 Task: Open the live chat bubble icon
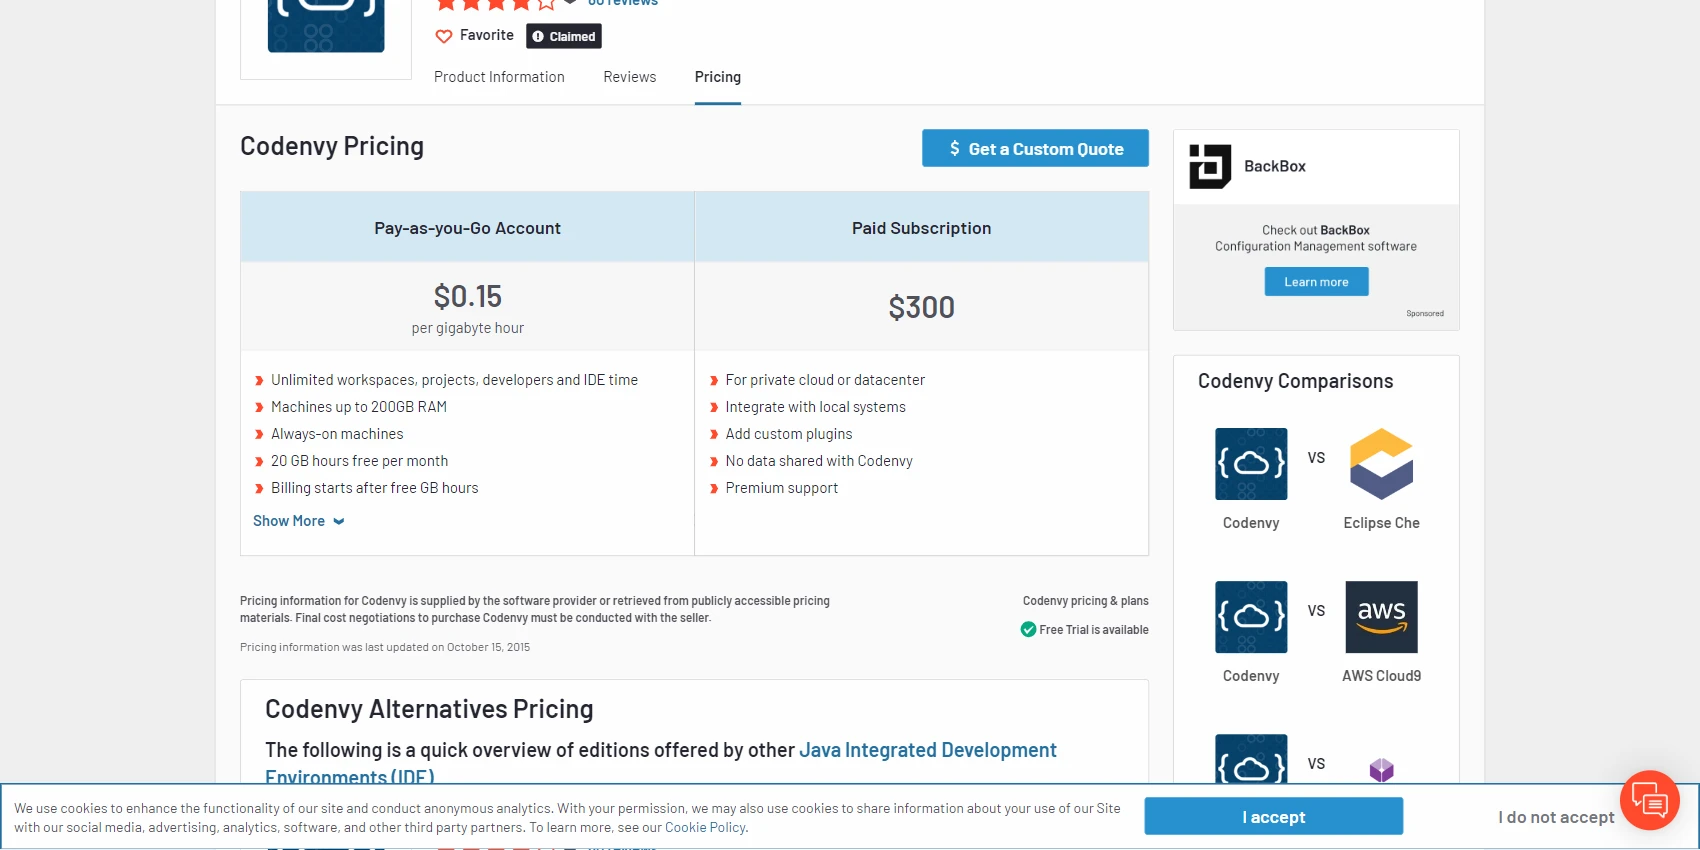1649,800
